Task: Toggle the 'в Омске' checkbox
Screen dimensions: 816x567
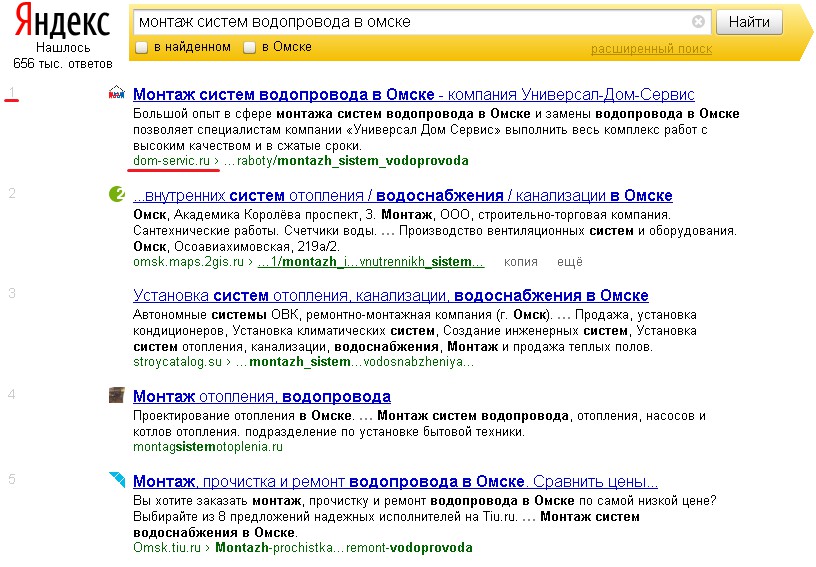Action: (250, 47)
